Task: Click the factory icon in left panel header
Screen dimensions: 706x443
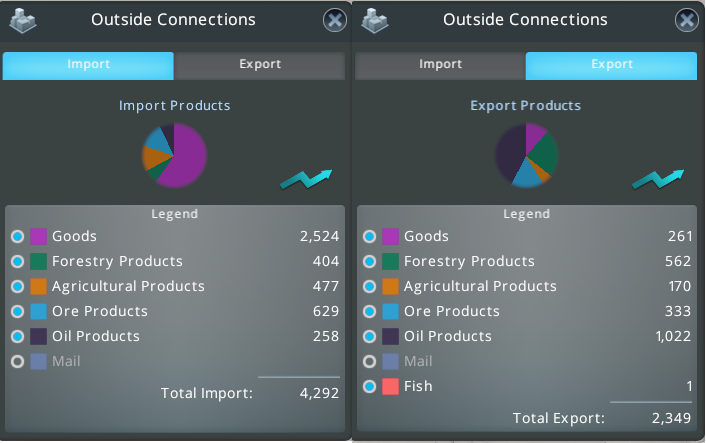Action: [x=23, y=19]
